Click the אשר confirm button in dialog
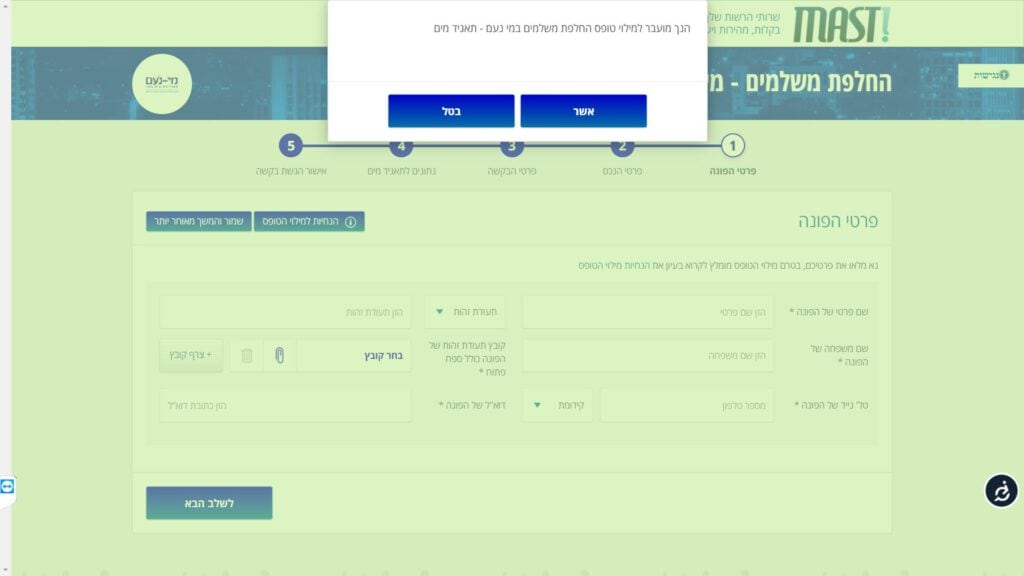Image resolution: width=1024 pixels, height=576 pixels. click(583, 111)
